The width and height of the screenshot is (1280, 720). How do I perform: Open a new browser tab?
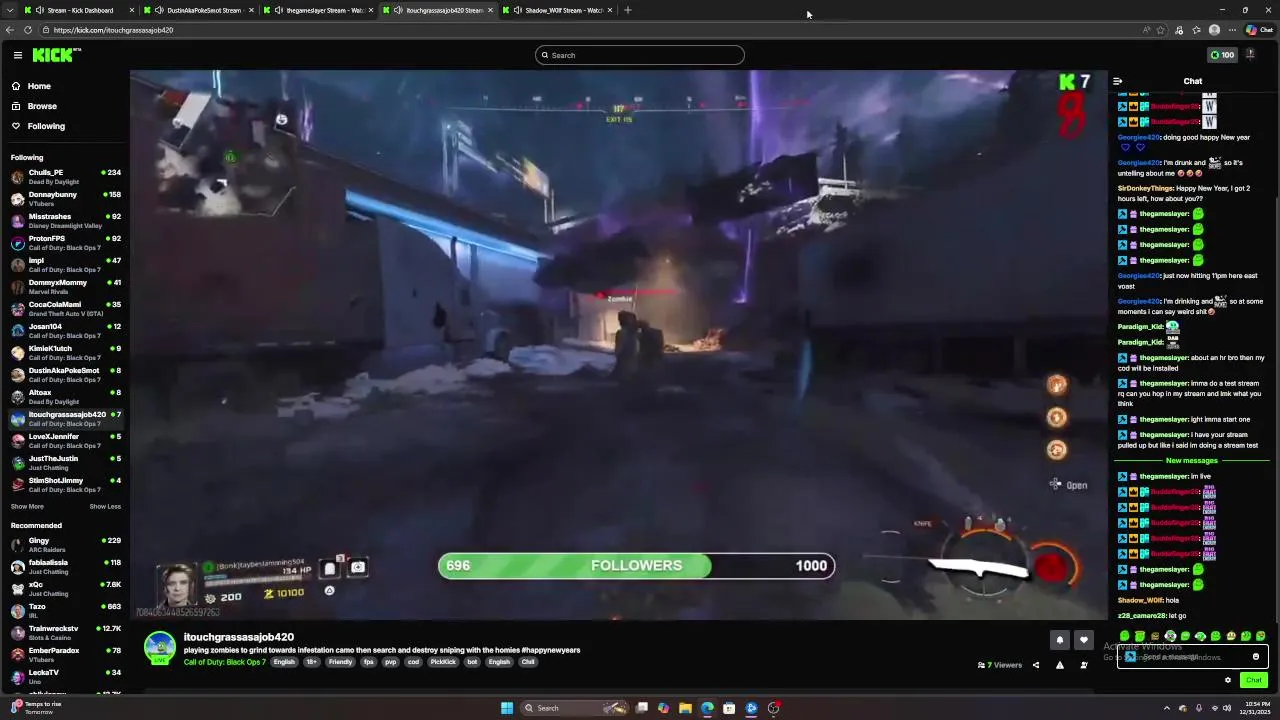click(628, 10)
